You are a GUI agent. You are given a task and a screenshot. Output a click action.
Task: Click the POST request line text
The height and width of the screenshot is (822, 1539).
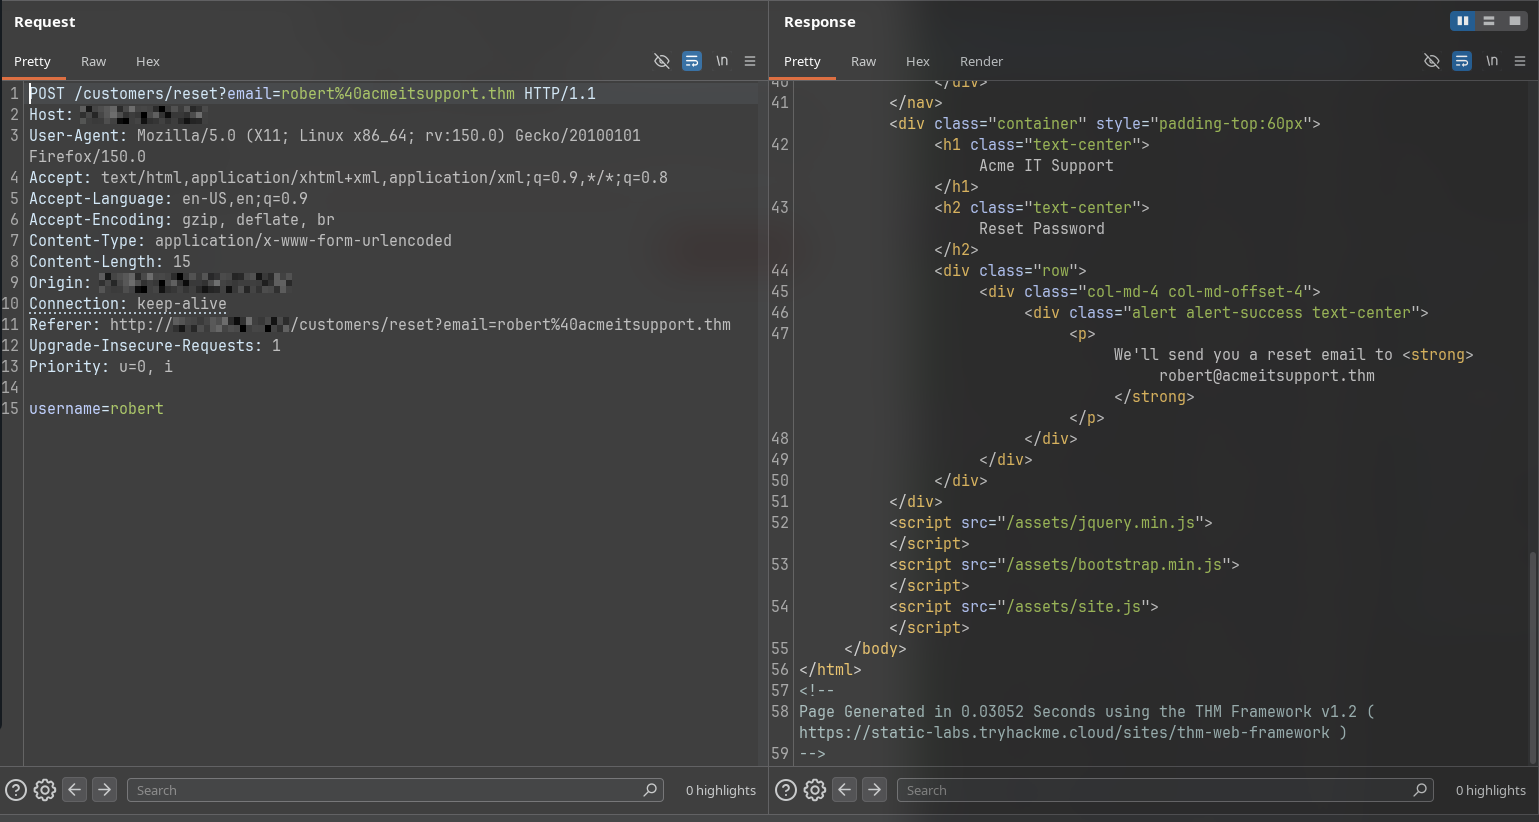(312, 93)
